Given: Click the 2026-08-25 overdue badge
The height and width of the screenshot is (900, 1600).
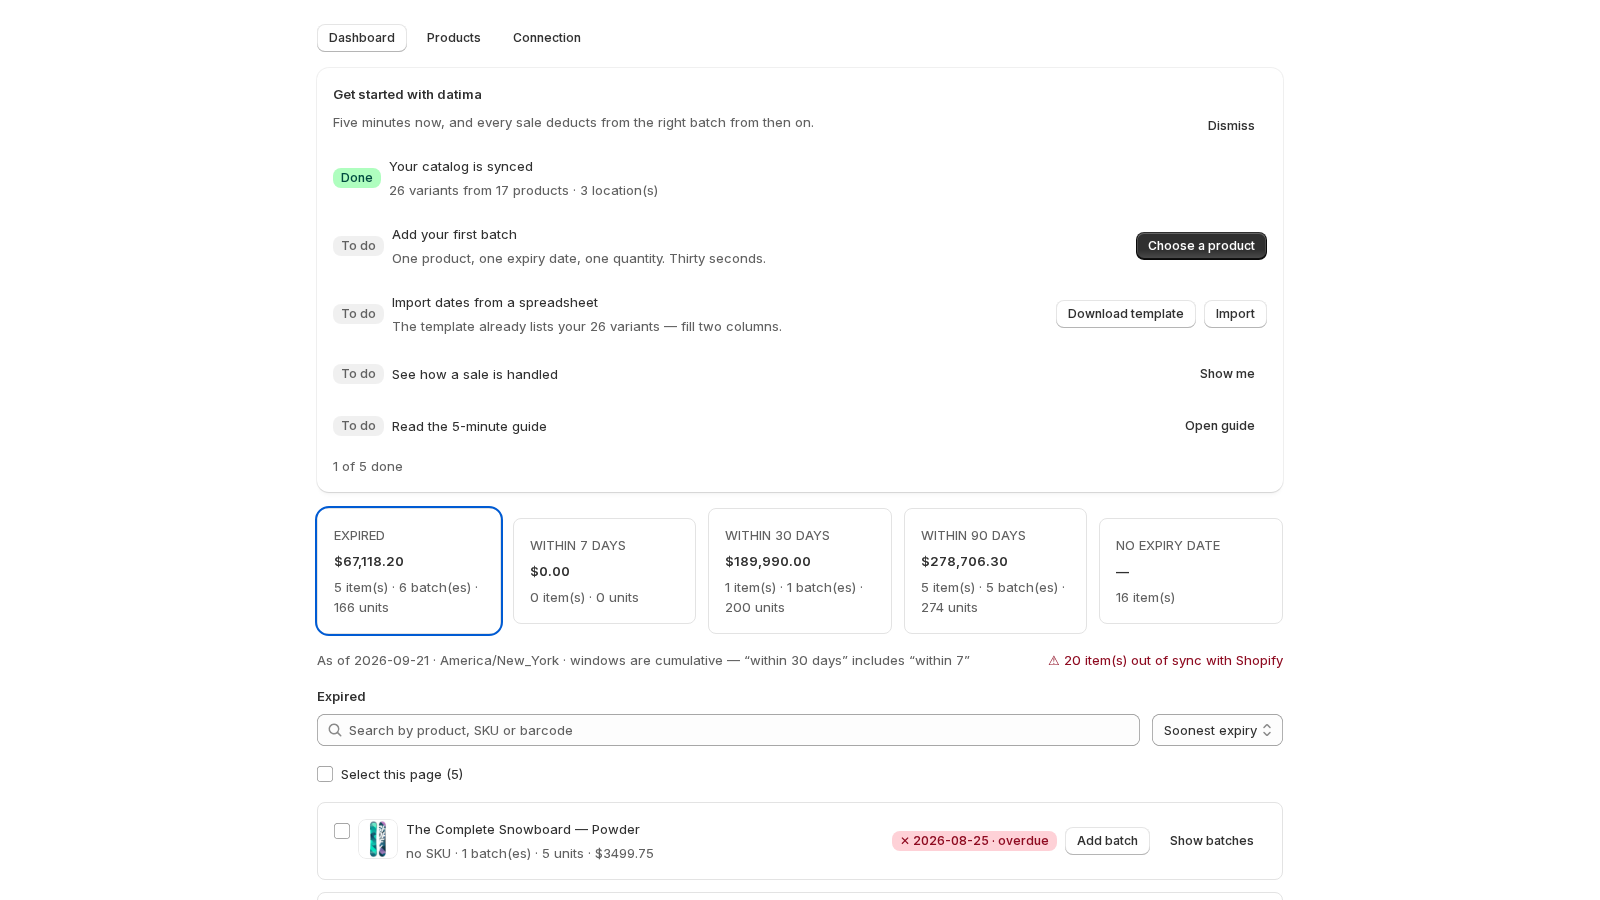Looking at the screenshot, I should 974,841.
